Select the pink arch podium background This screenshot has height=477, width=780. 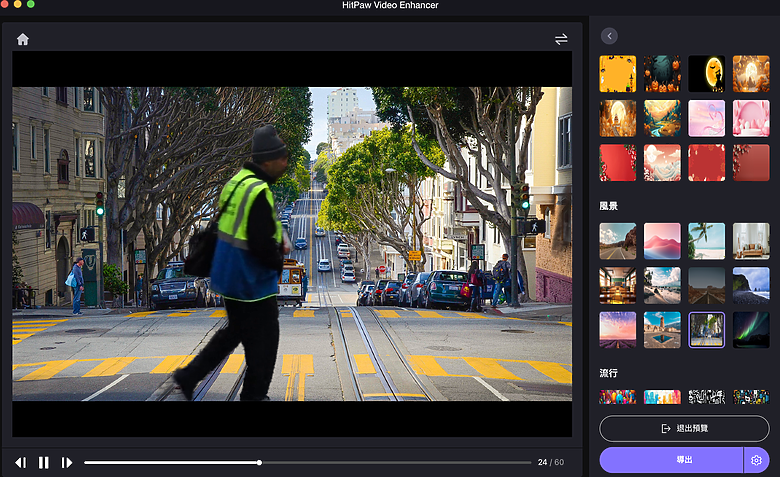click(x=751, y=118)
